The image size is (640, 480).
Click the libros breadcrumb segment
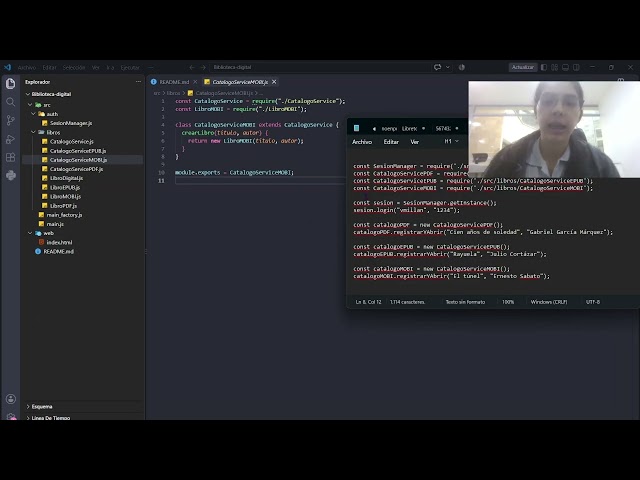tap(173, 93)
